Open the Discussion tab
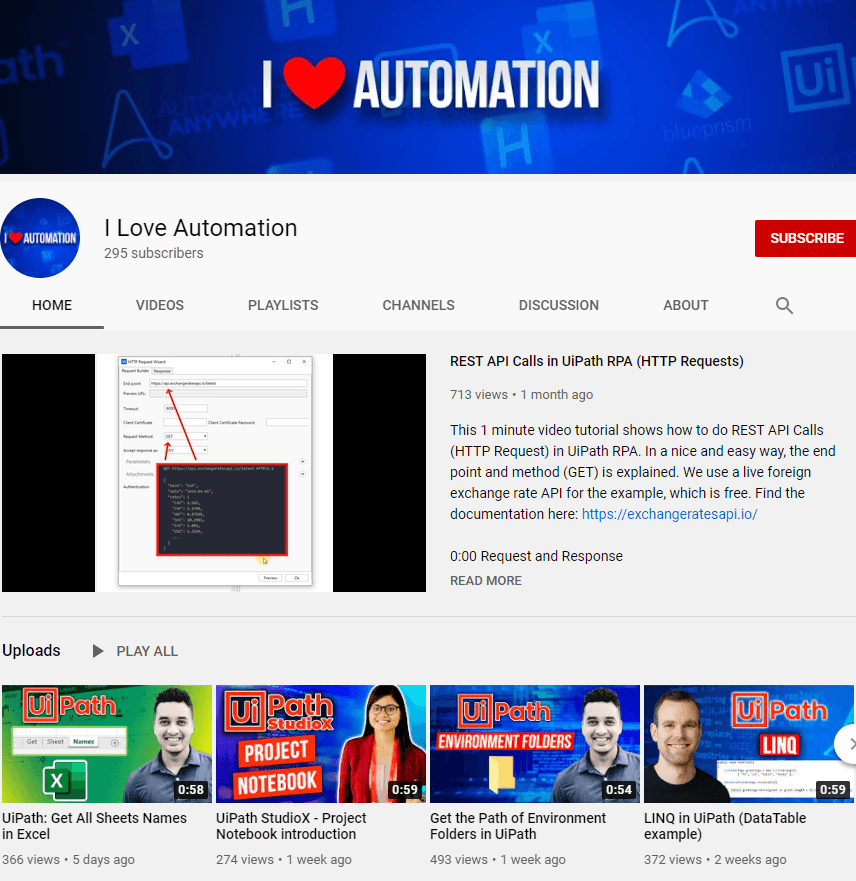 pyautogui.click(x=559, y=305)
